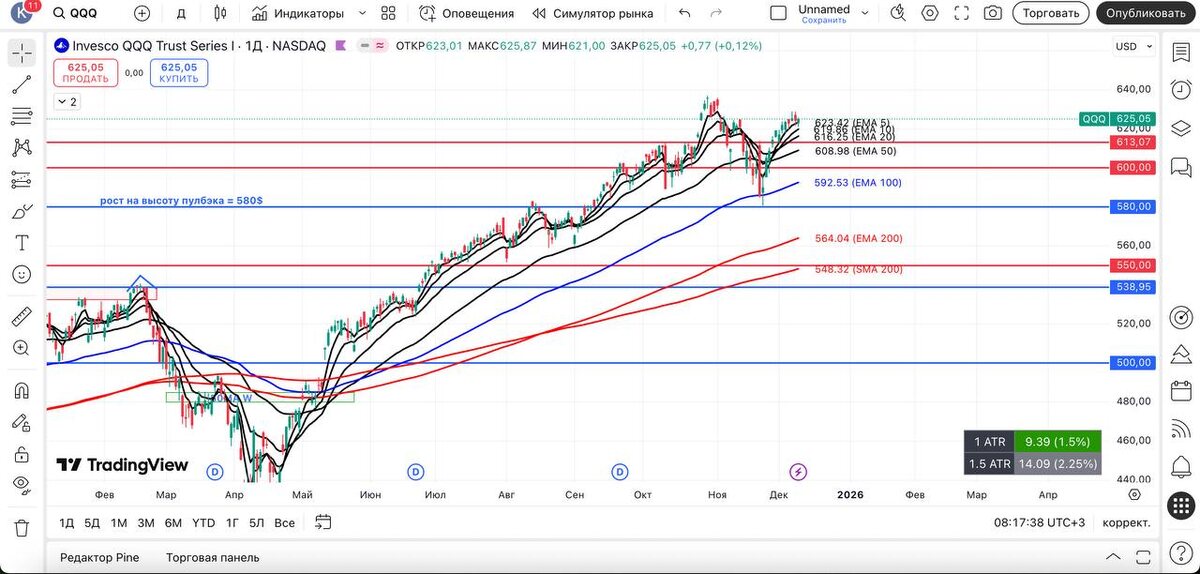Activate the zoom in tool

coord(21,348)
